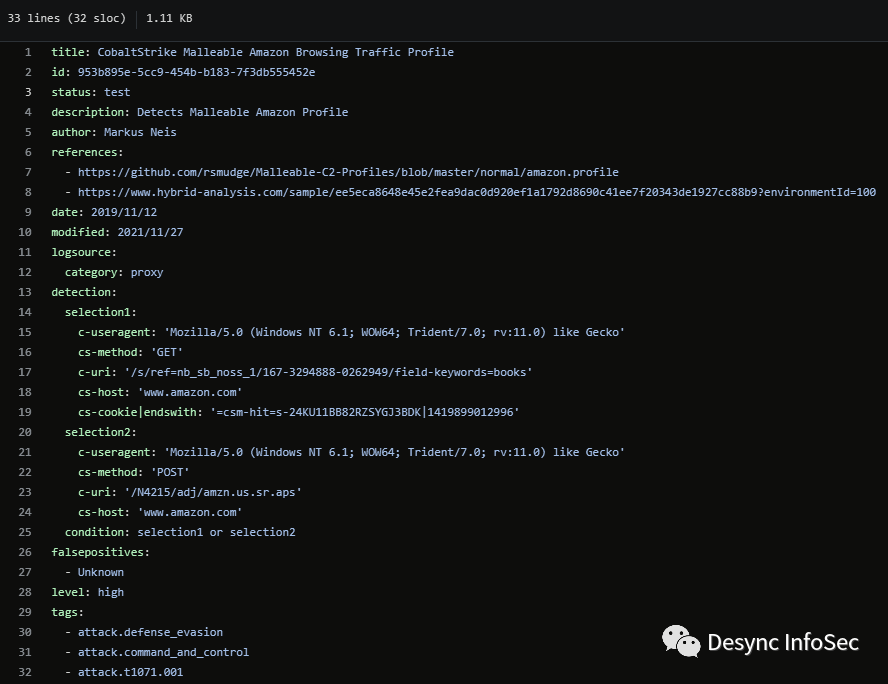Click the '33 lines (32 sloc)' text
The width and height of the screenshot is (888, 684).
(66, 18)
